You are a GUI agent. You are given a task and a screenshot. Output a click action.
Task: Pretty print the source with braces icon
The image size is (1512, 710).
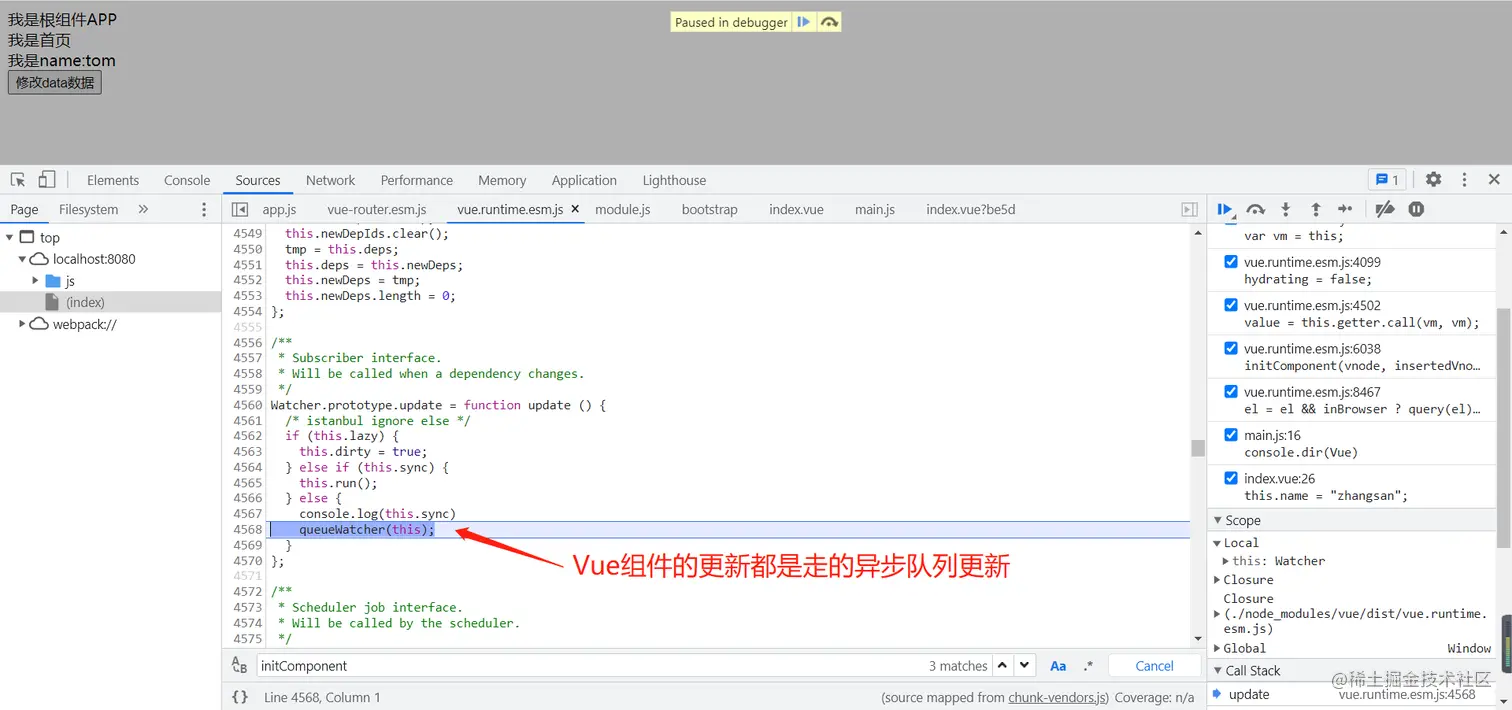coord(240,697)
